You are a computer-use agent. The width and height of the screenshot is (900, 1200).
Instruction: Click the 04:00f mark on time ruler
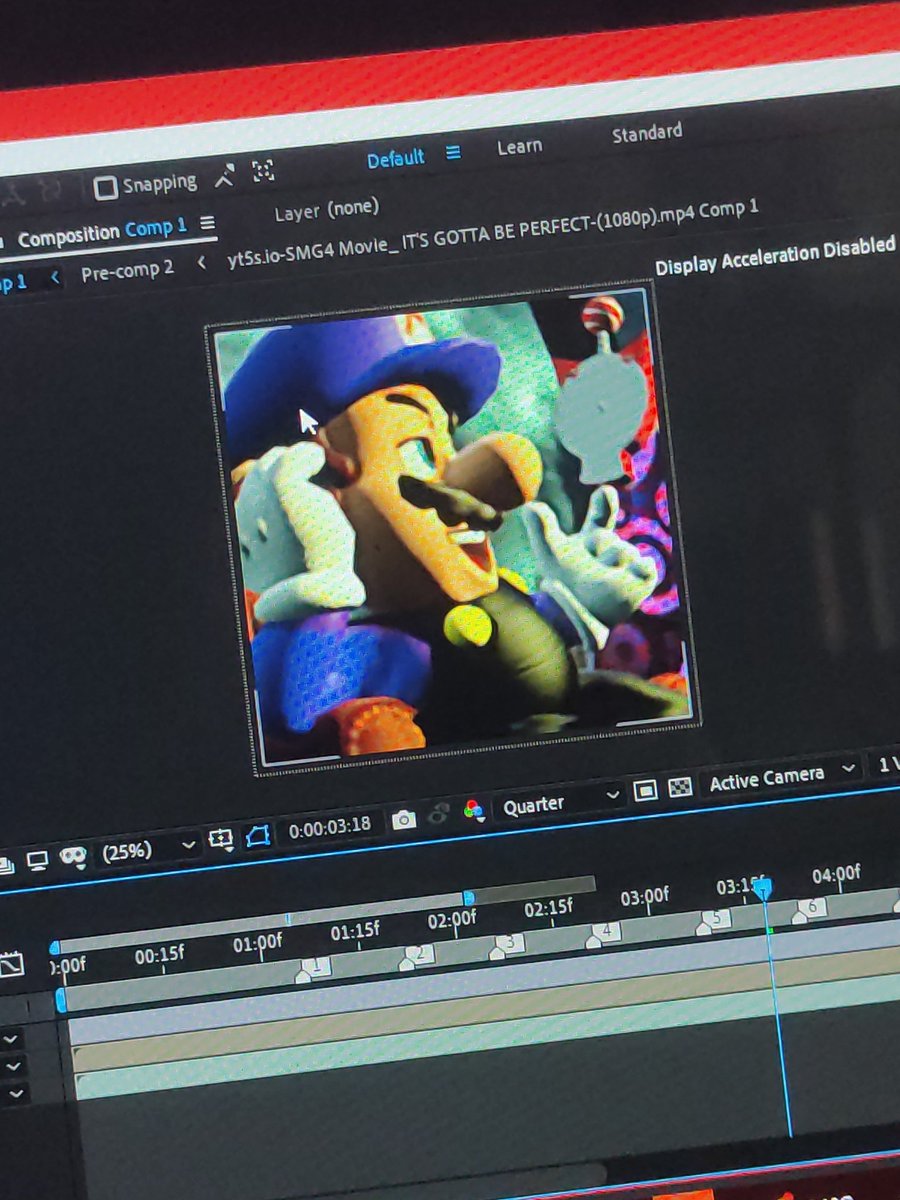pos(836,875)
